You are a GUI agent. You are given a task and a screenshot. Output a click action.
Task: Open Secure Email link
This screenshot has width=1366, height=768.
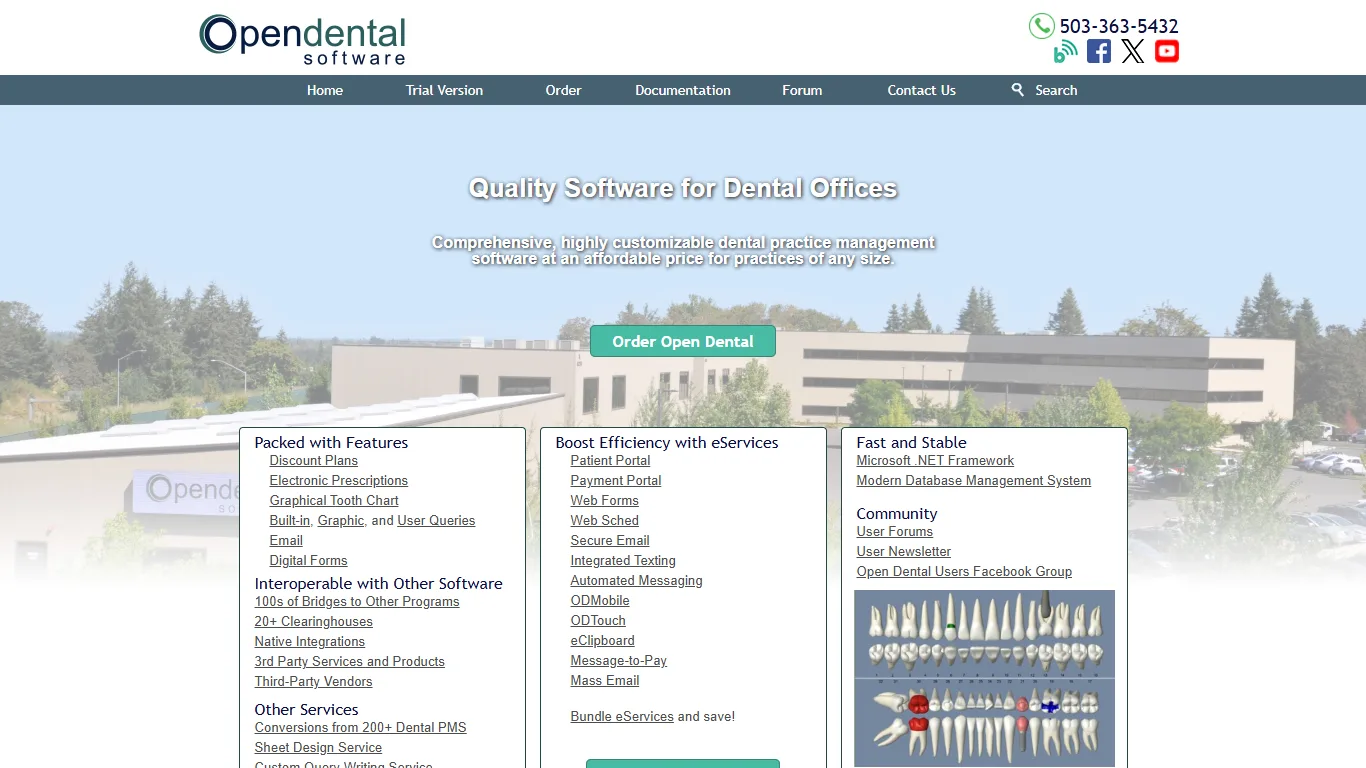pyautogui.click(x=610, y=541)
